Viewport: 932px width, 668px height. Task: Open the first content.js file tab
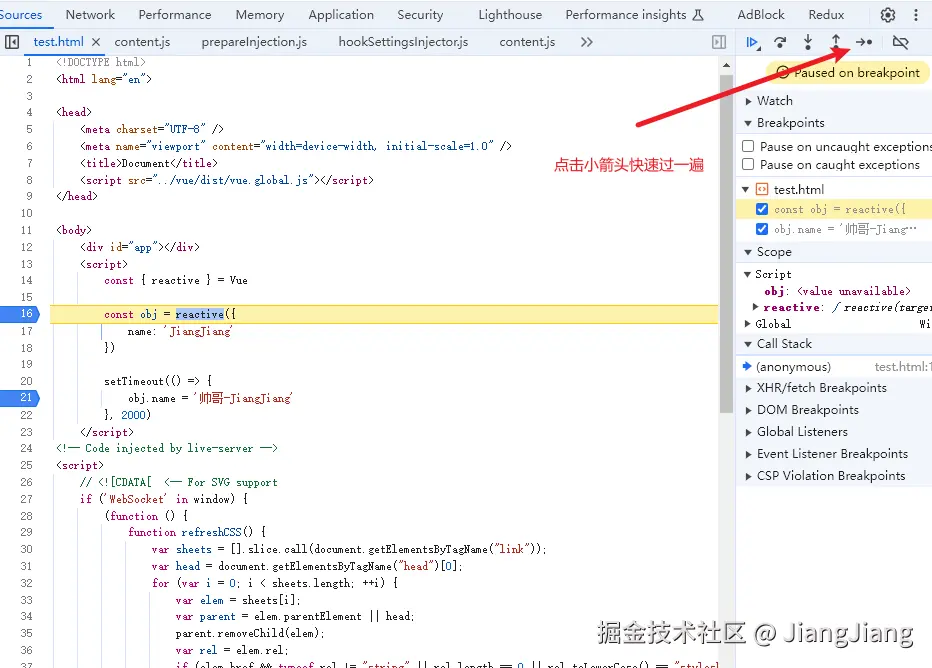tap(142, 42)
